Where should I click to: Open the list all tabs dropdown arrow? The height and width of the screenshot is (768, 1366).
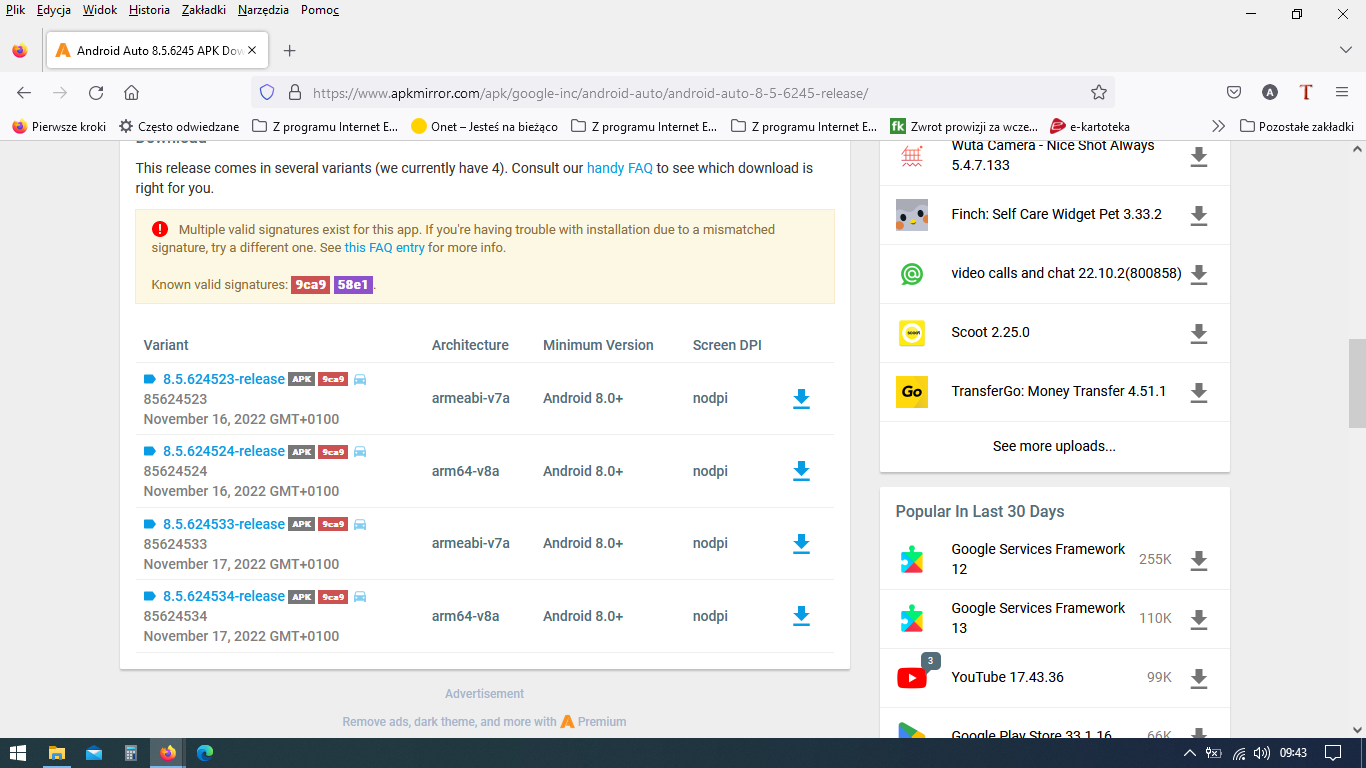coord(1345,50)
